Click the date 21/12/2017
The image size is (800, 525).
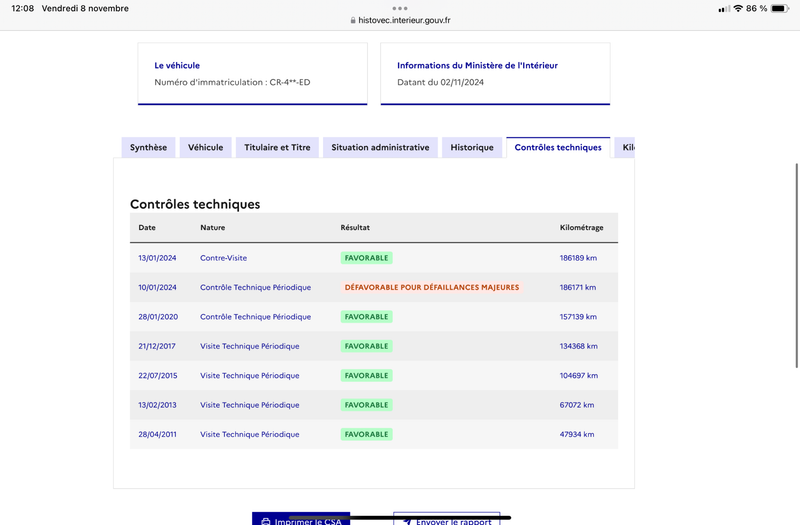[157, 346]
